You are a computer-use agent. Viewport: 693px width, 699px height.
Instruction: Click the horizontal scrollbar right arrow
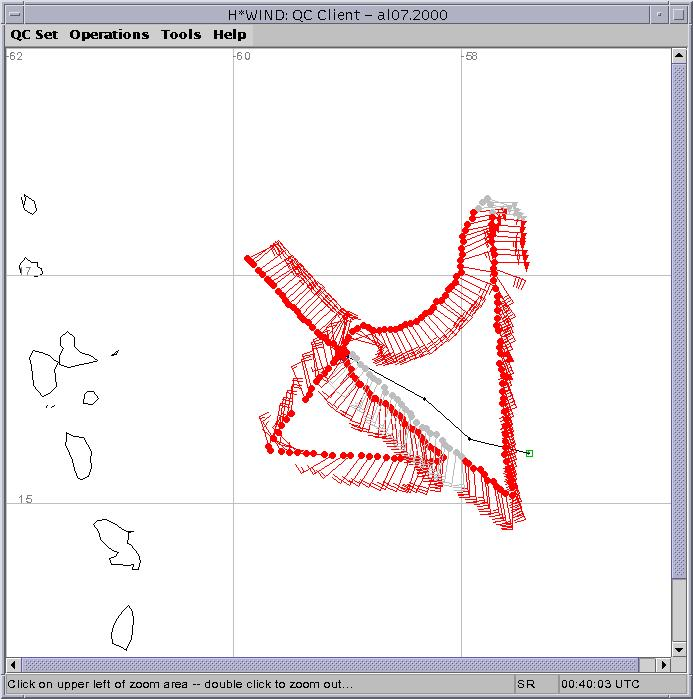(664, 665)
